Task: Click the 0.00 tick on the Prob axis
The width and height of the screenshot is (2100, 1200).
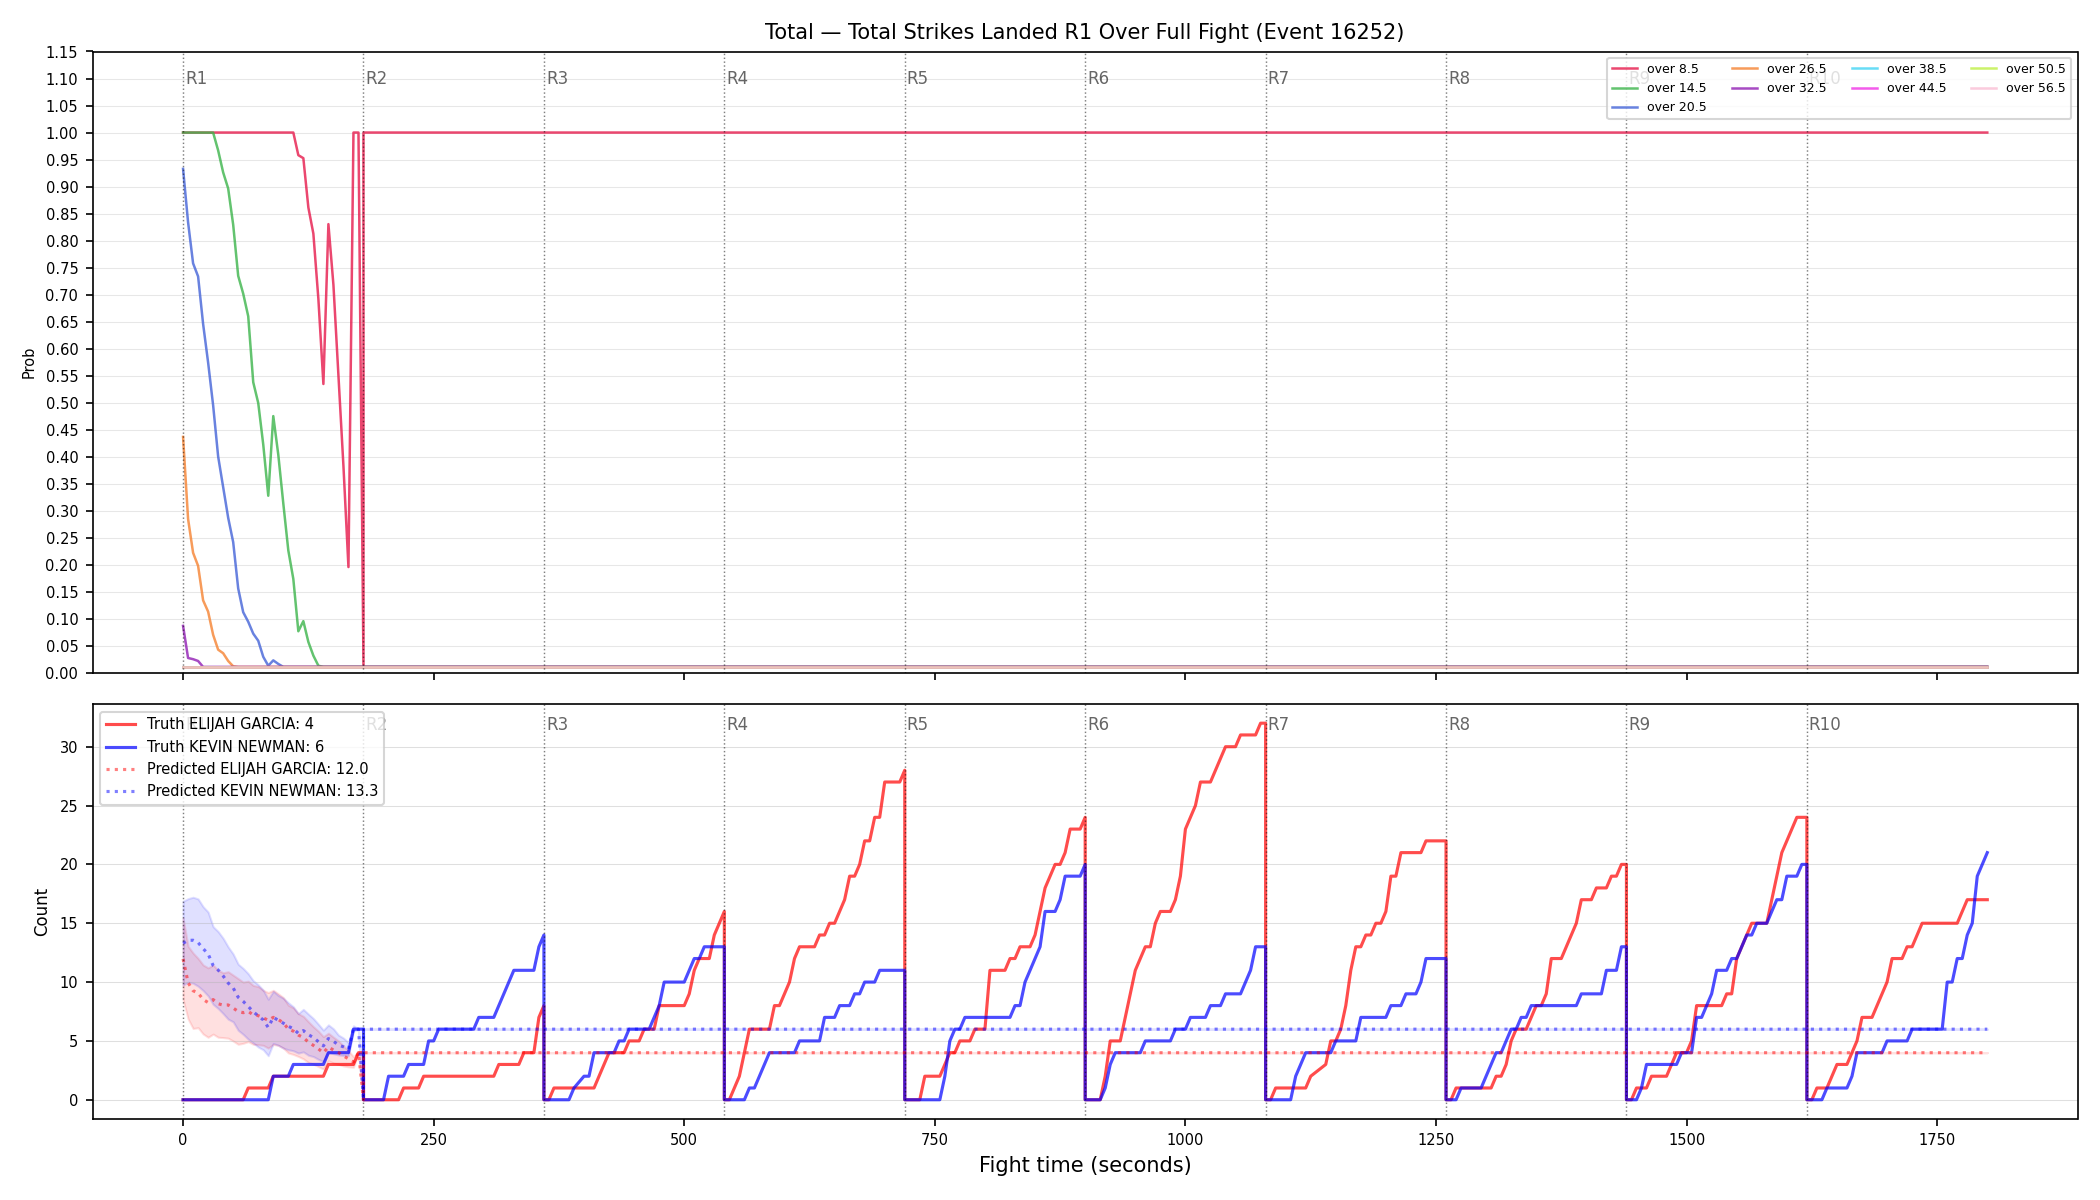Action: click(x=62, y=673)
